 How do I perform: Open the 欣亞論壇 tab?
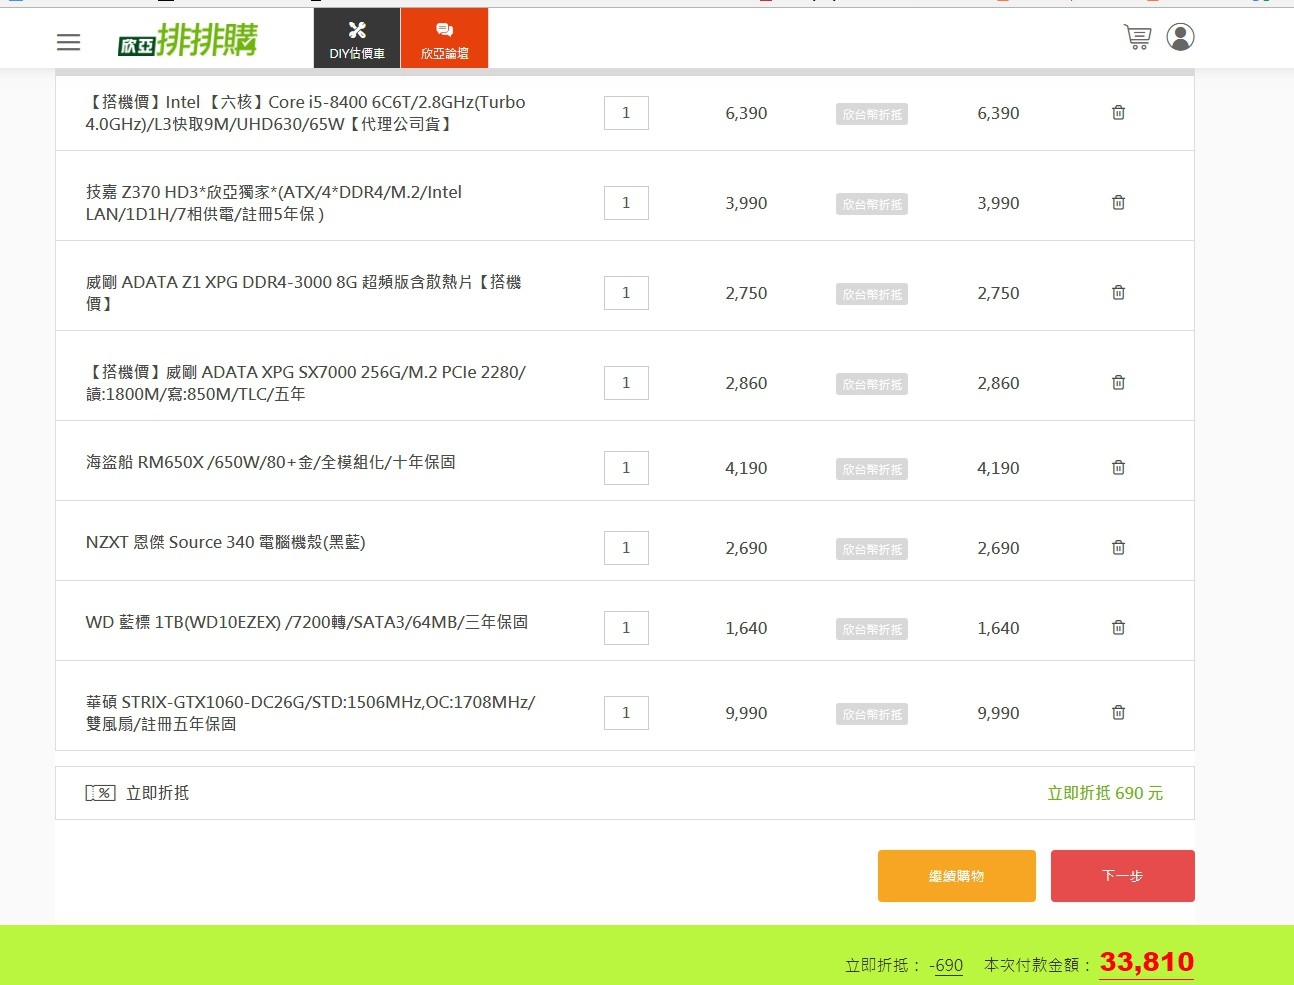tap(445, 39)
